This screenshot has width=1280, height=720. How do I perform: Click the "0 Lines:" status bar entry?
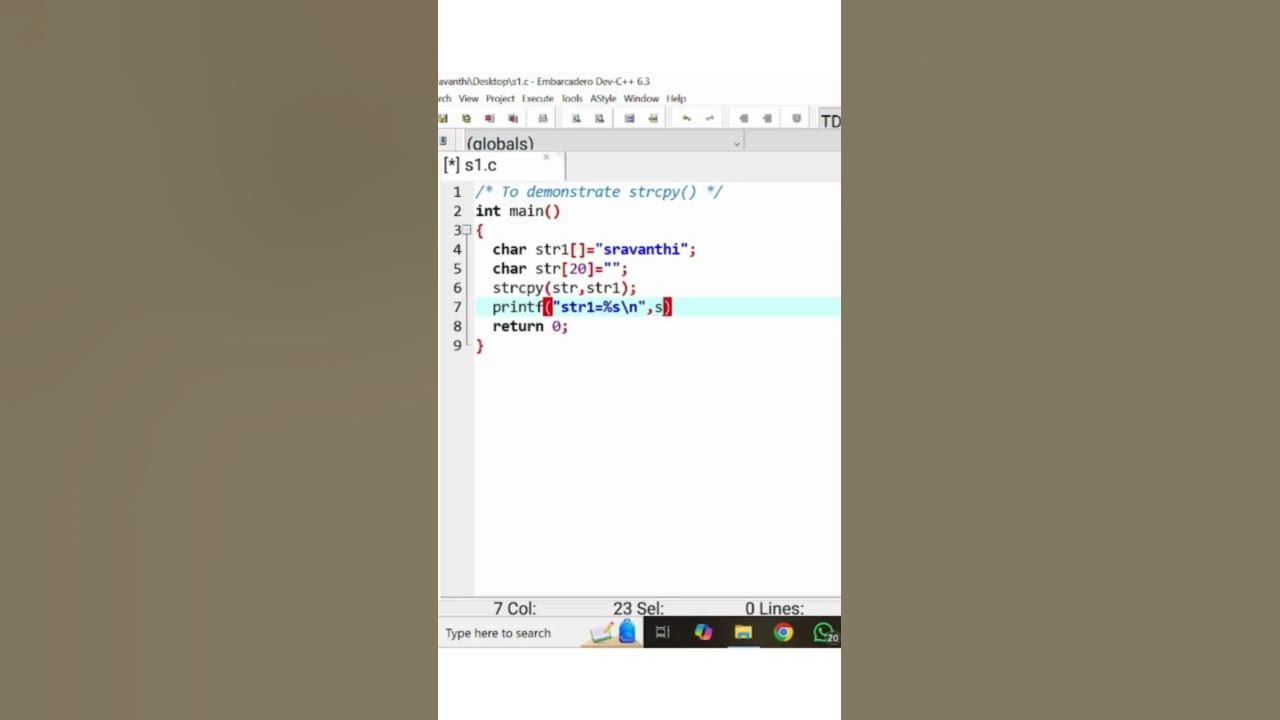click(774, 608)
